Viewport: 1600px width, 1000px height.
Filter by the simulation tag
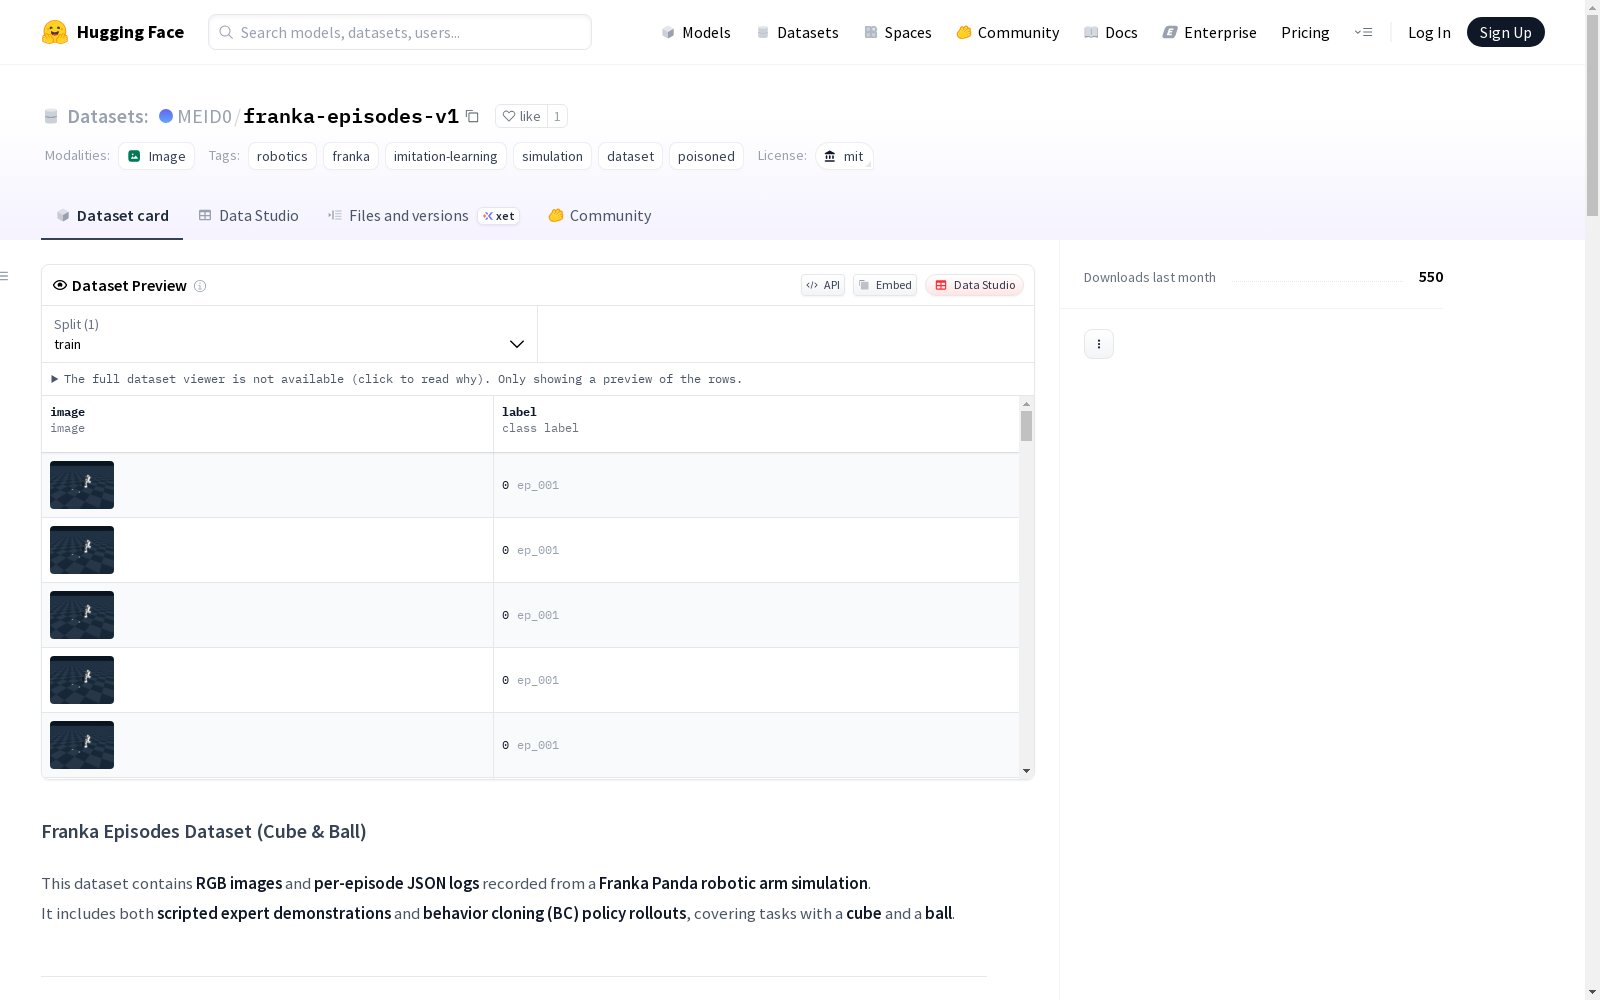point(552,156)
